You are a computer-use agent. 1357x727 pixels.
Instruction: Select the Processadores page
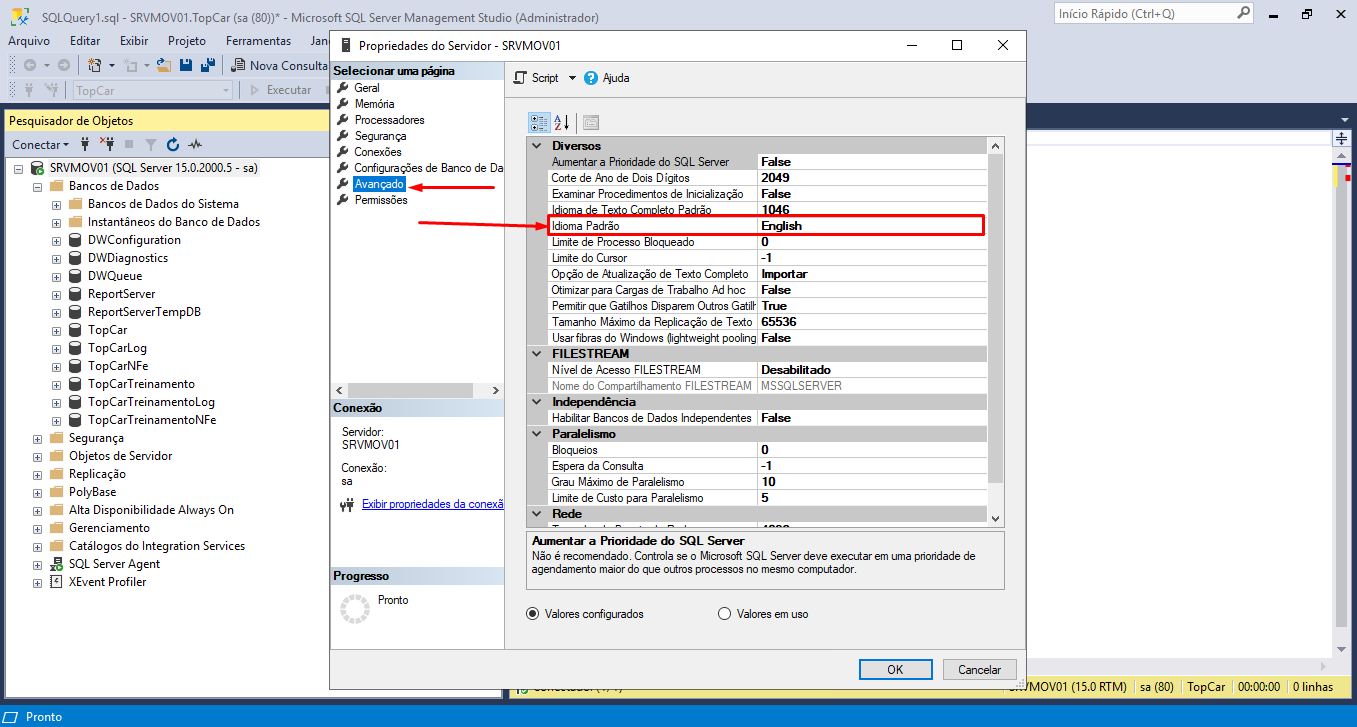(x=389, y=120)
